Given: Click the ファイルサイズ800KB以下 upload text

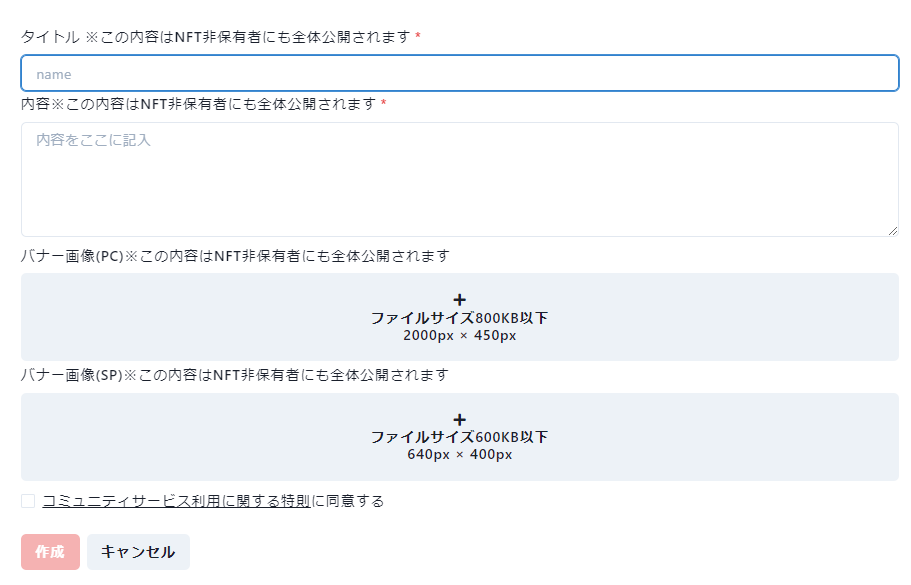Looking at the screenshot, I should point(460,318).
